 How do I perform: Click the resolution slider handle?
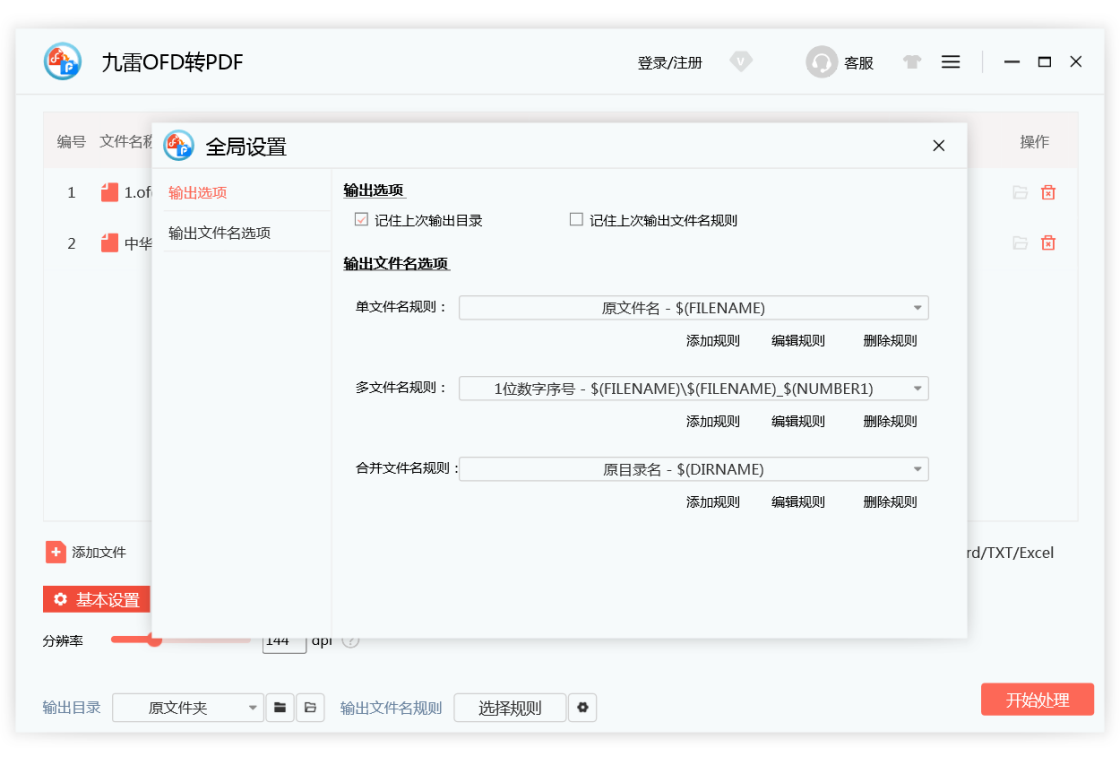pyautogui.click(x=154, y=640)
